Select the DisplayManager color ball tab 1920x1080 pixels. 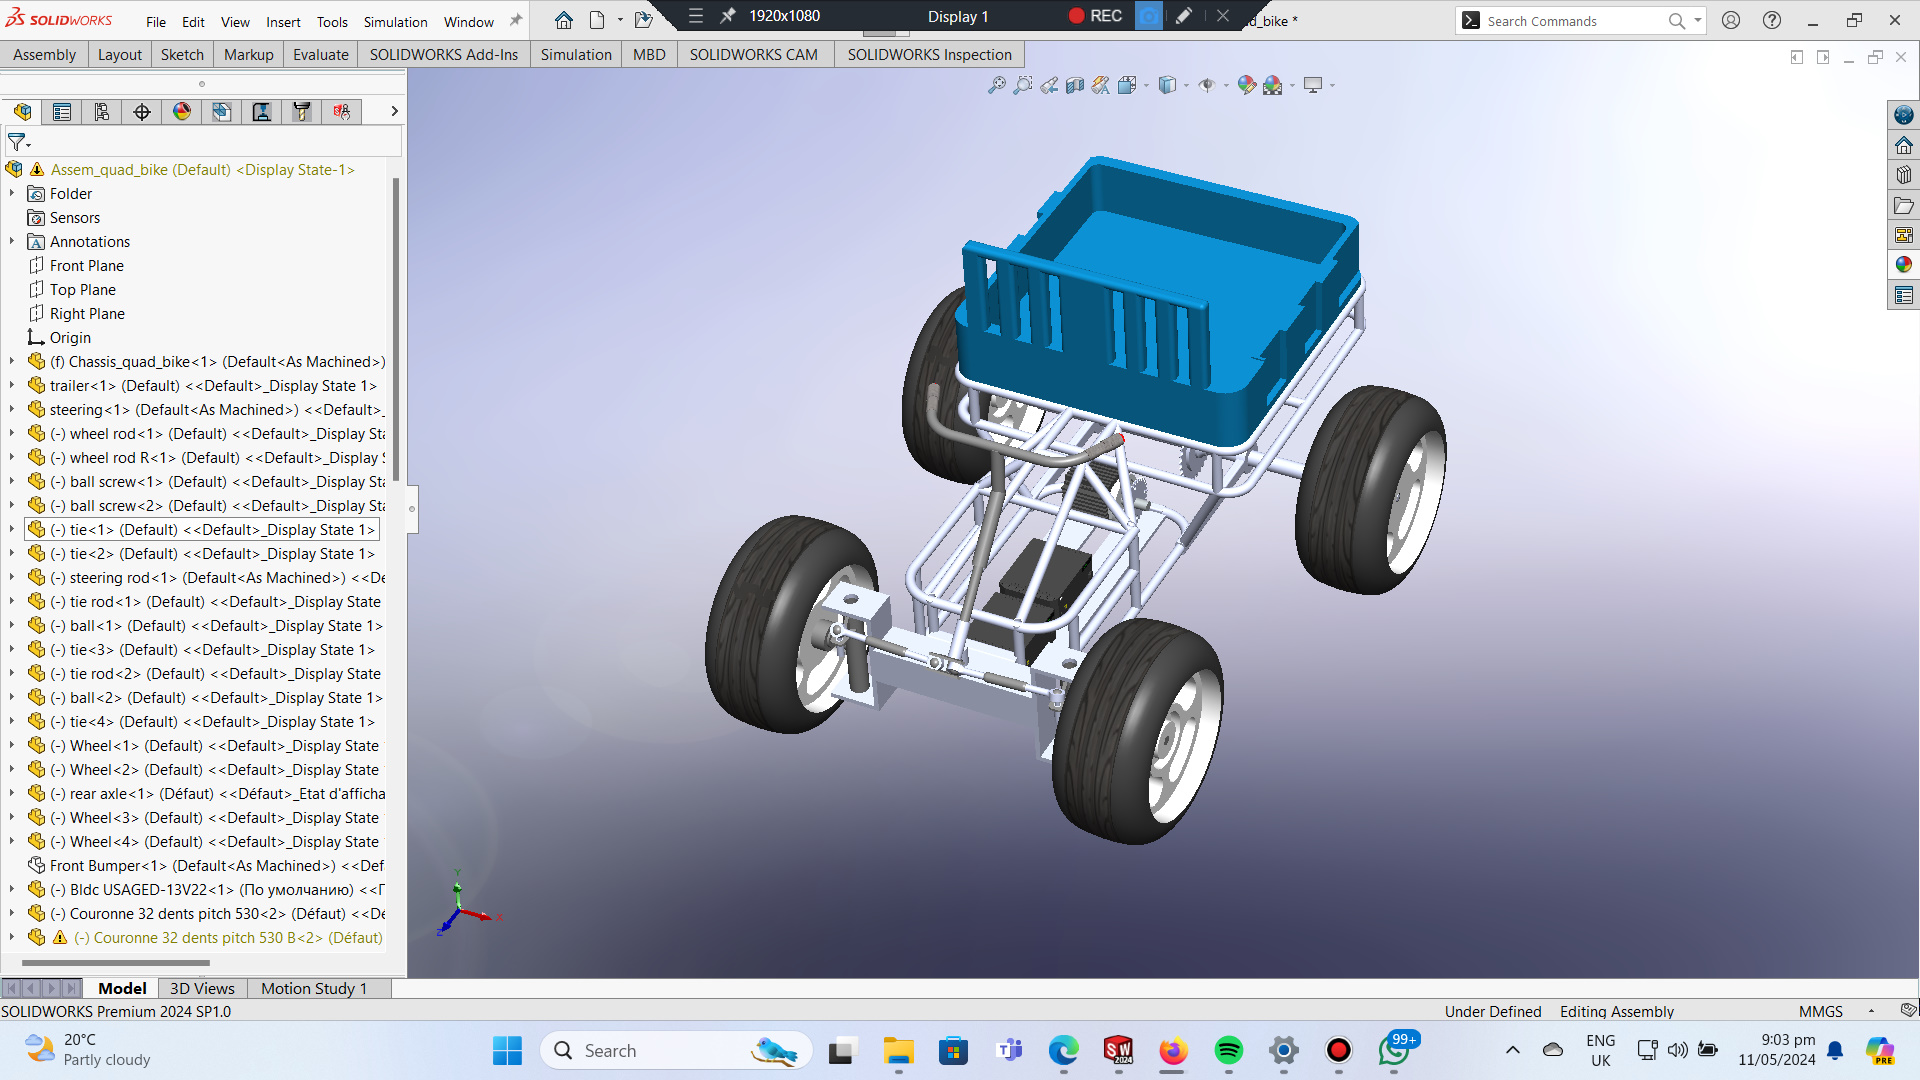coord(182,112)
